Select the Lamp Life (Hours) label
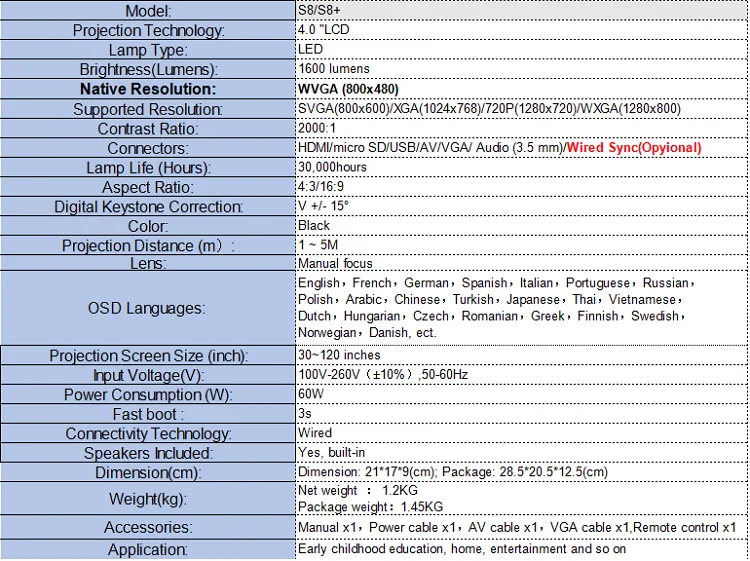Image resolution: width=750 pixels, height=561 pixels. 148,168
